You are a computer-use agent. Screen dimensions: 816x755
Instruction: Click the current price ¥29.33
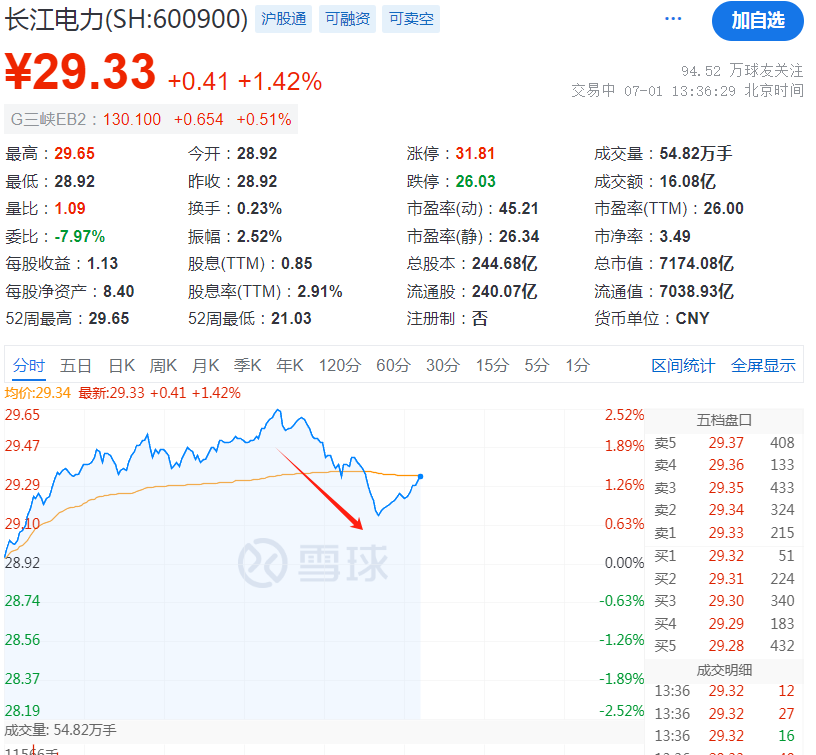80,72
